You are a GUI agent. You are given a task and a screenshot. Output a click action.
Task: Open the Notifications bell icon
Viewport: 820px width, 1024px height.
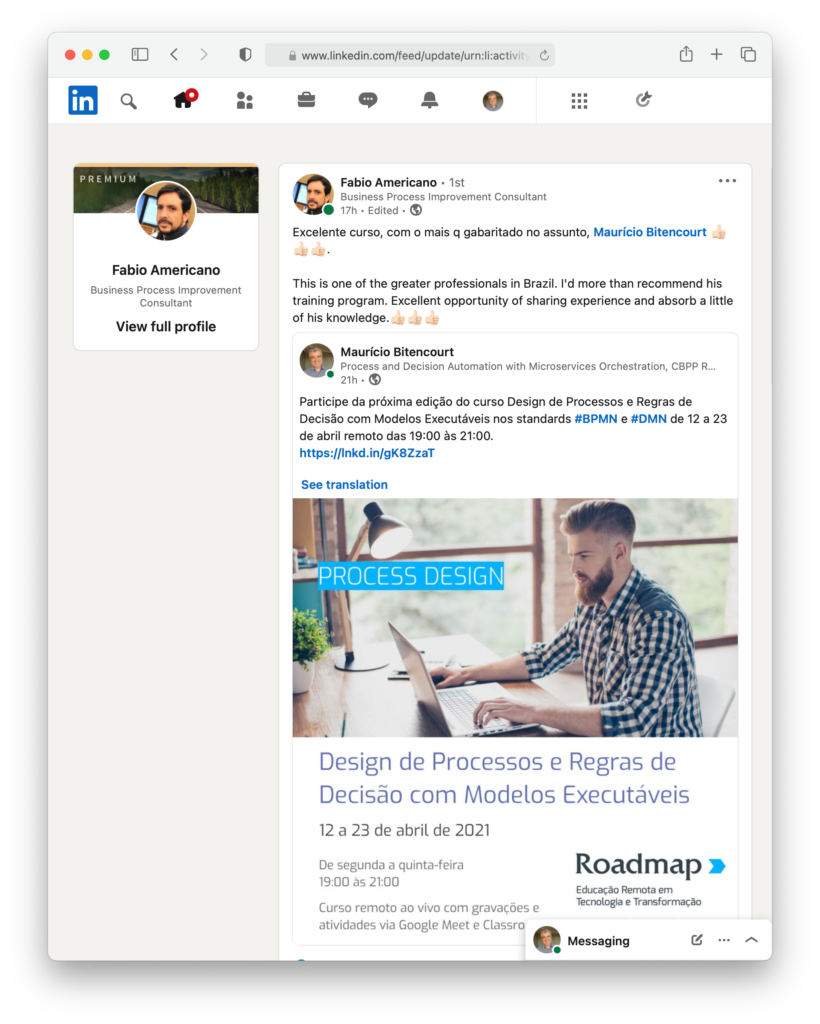429,100
